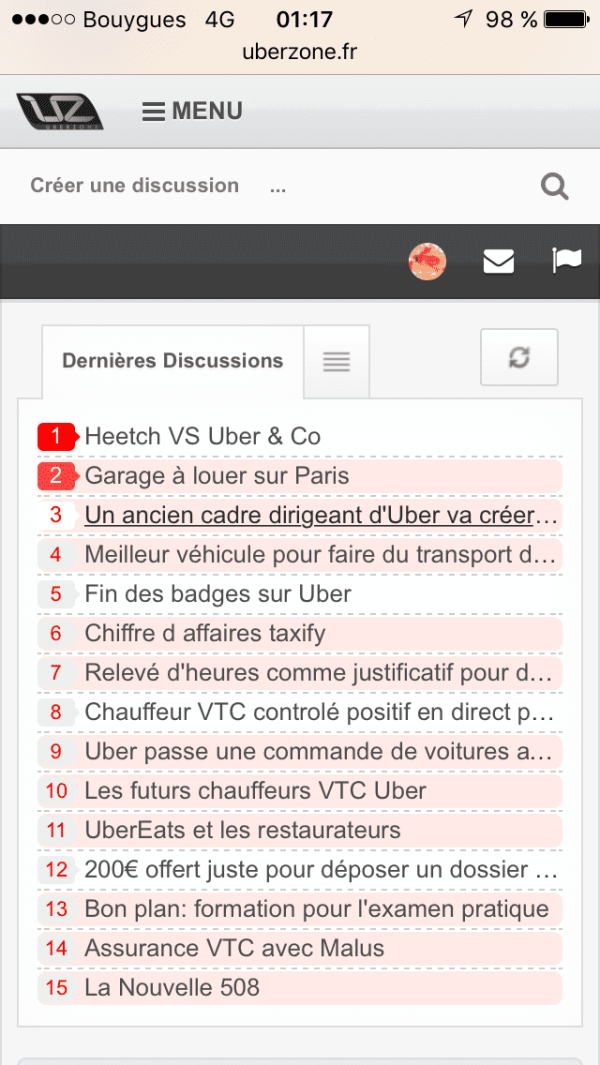Open the user avatar profile

click(x=427, y=261)
